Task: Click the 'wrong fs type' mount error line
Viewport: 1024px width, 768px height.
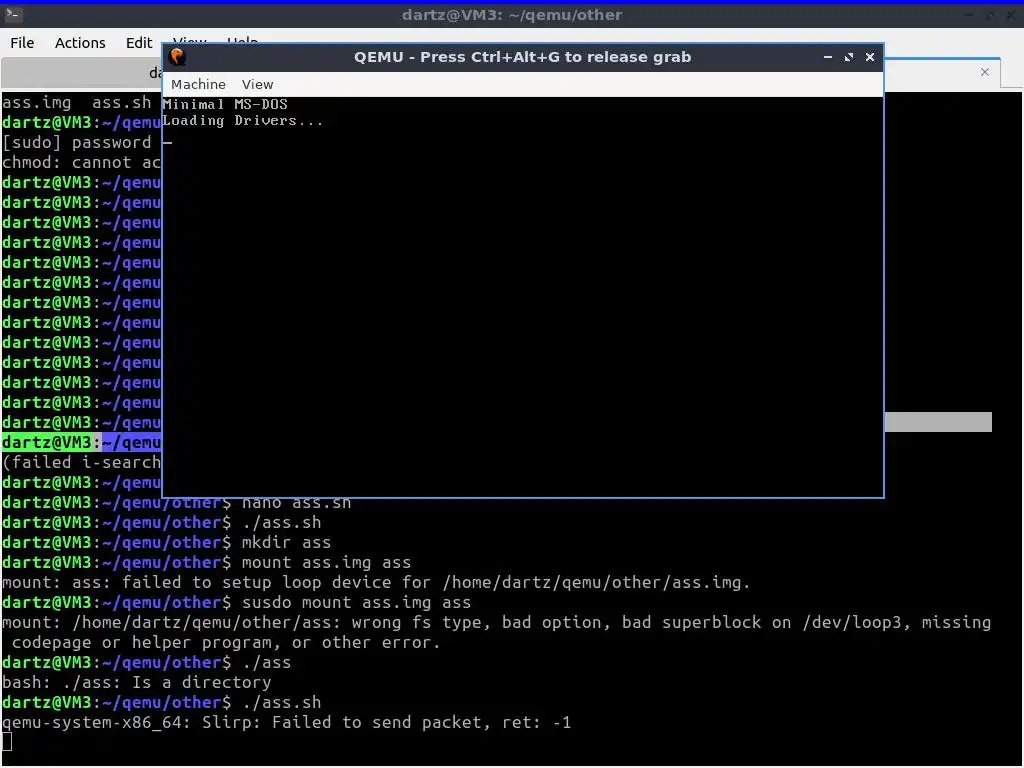Action: tap(496, 622)
